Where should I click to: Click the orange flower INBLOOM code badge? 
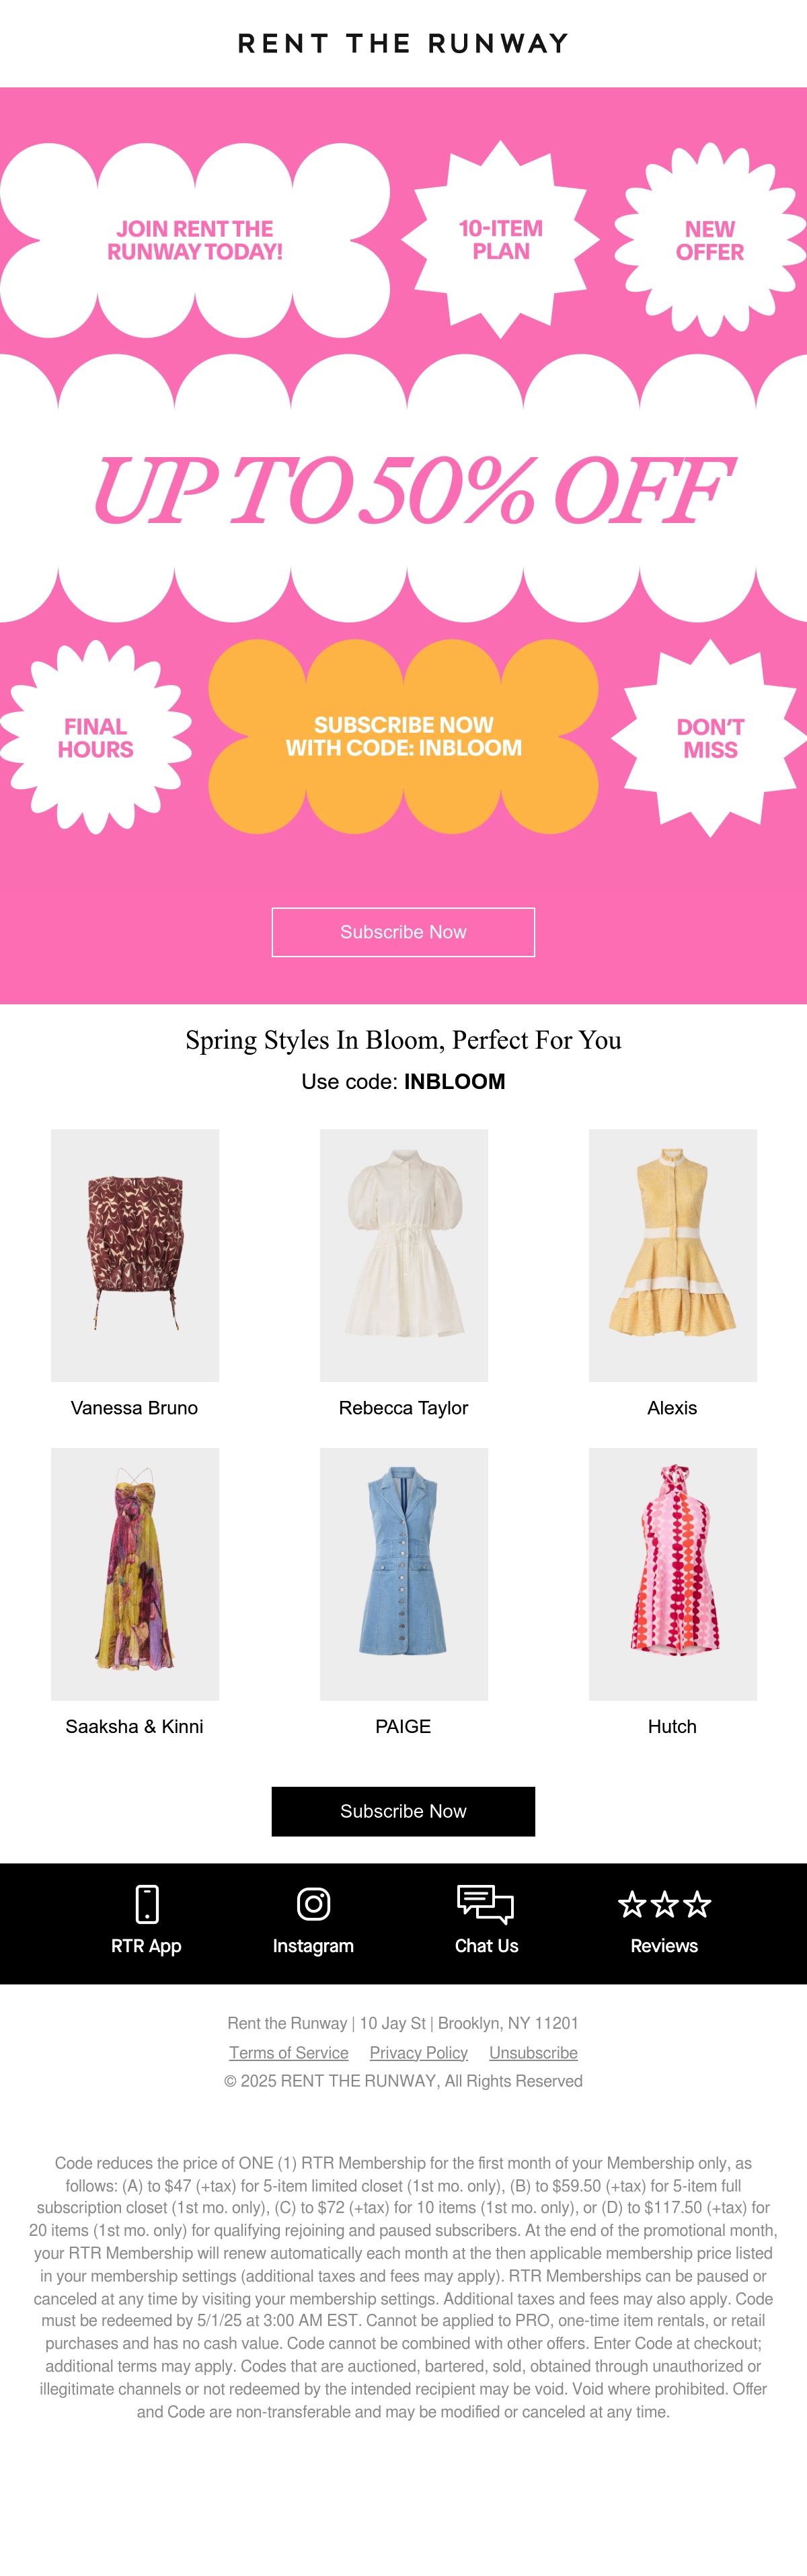pyautogui.click(x=403, y=737)
